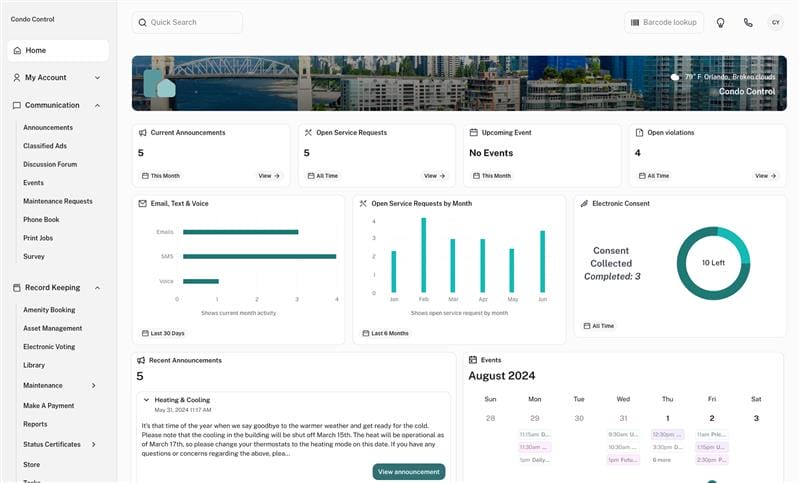Open the CY user avatar menu

tap(775, 22)
